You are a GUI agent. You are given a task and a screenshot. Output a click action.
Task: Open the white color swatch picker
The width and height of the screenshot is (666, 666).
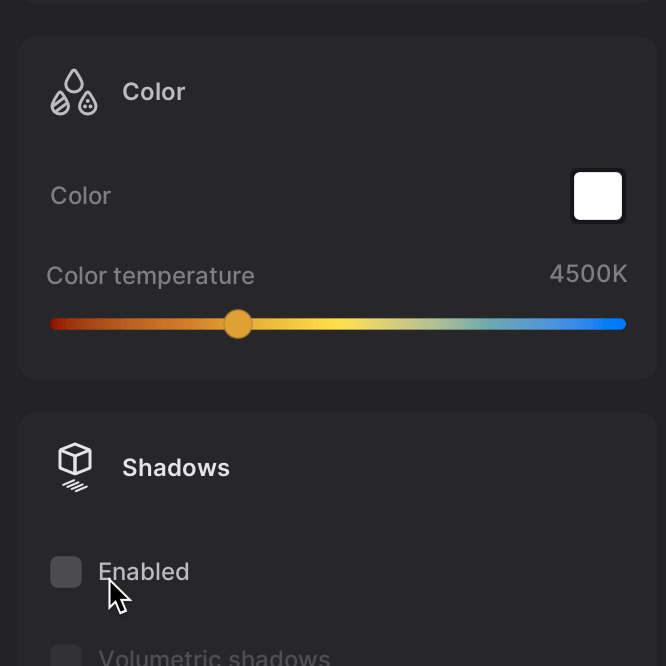(x=598, y=196)
